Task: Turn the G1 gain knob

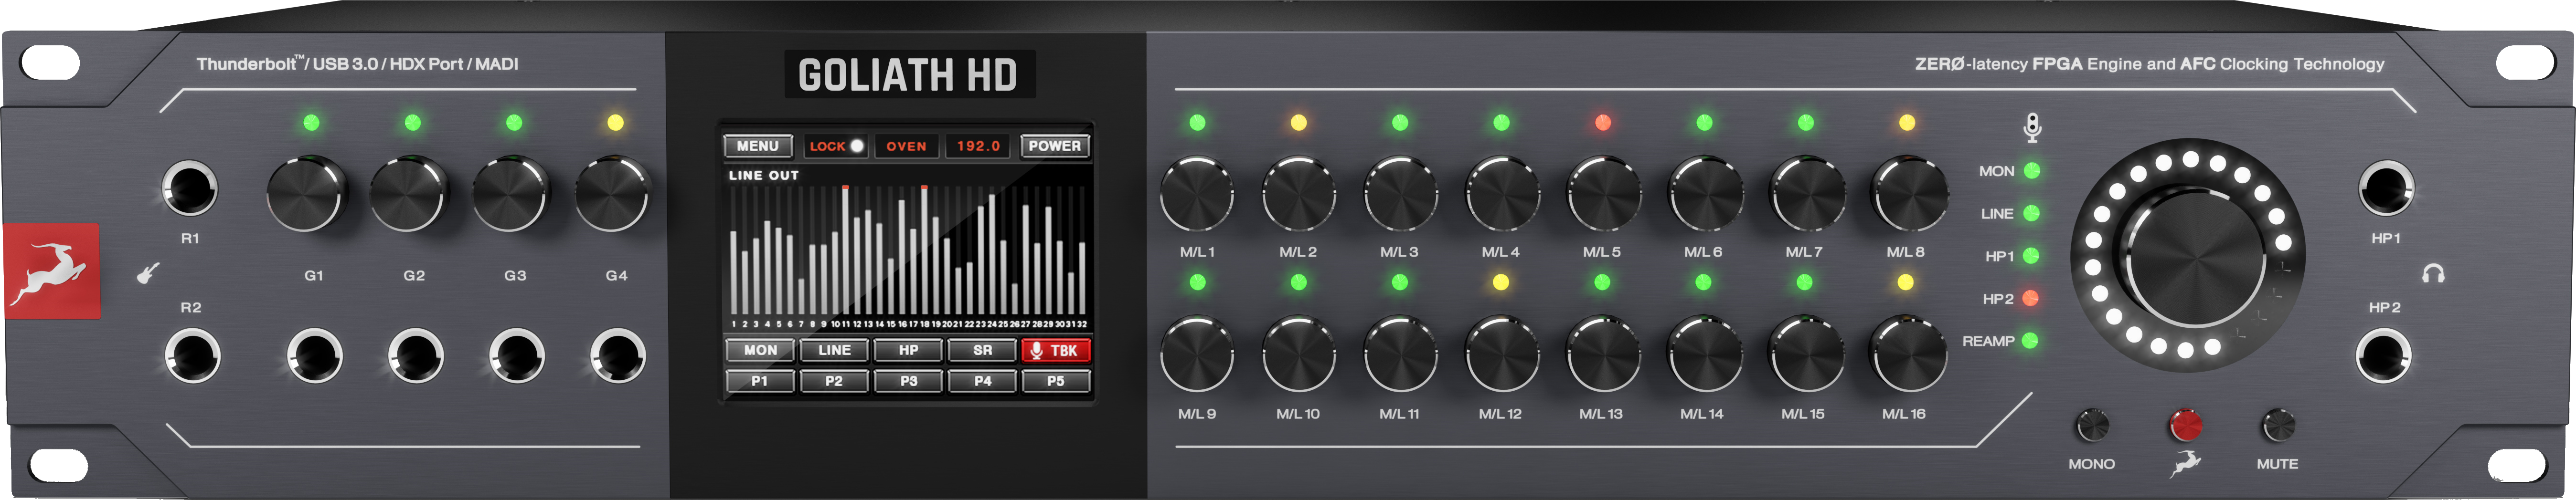Action: click(307, 194)
